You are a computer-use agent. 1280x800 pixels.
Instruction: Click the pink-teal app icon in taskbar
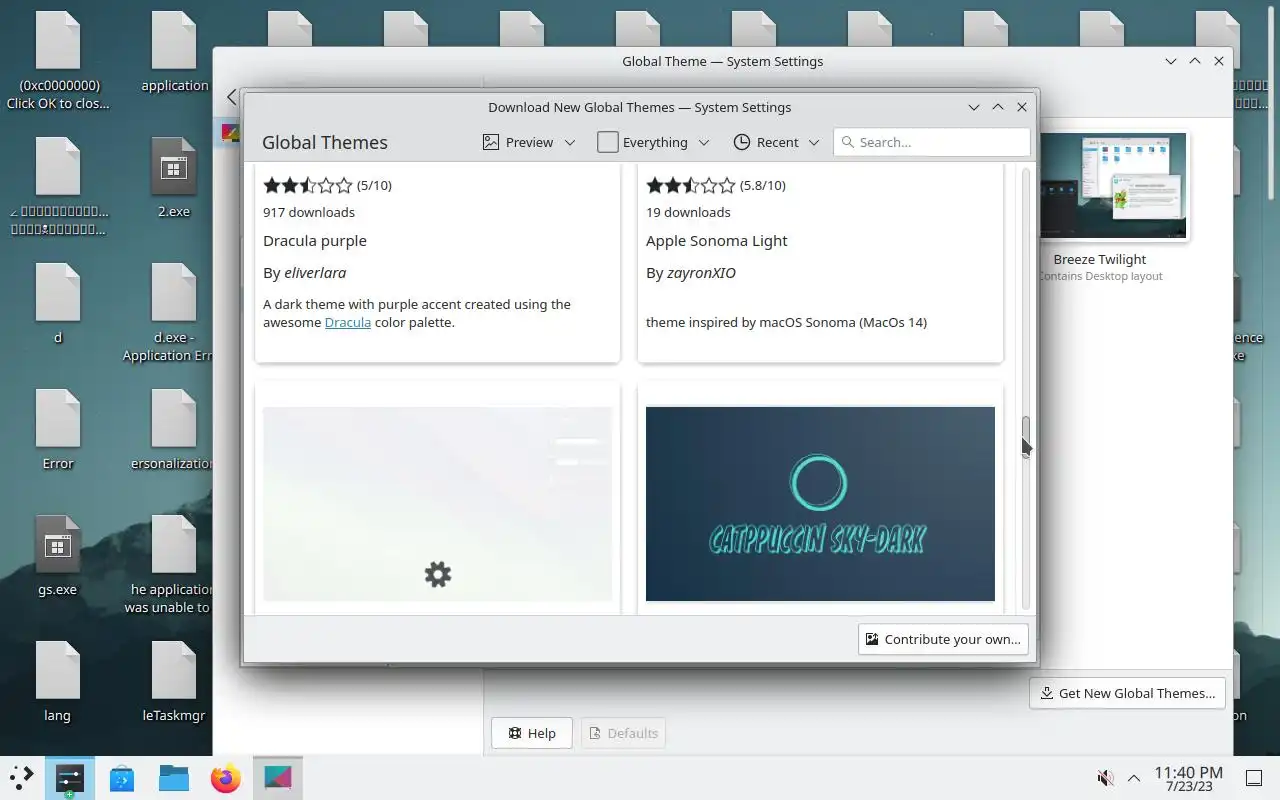click(278, 777)
